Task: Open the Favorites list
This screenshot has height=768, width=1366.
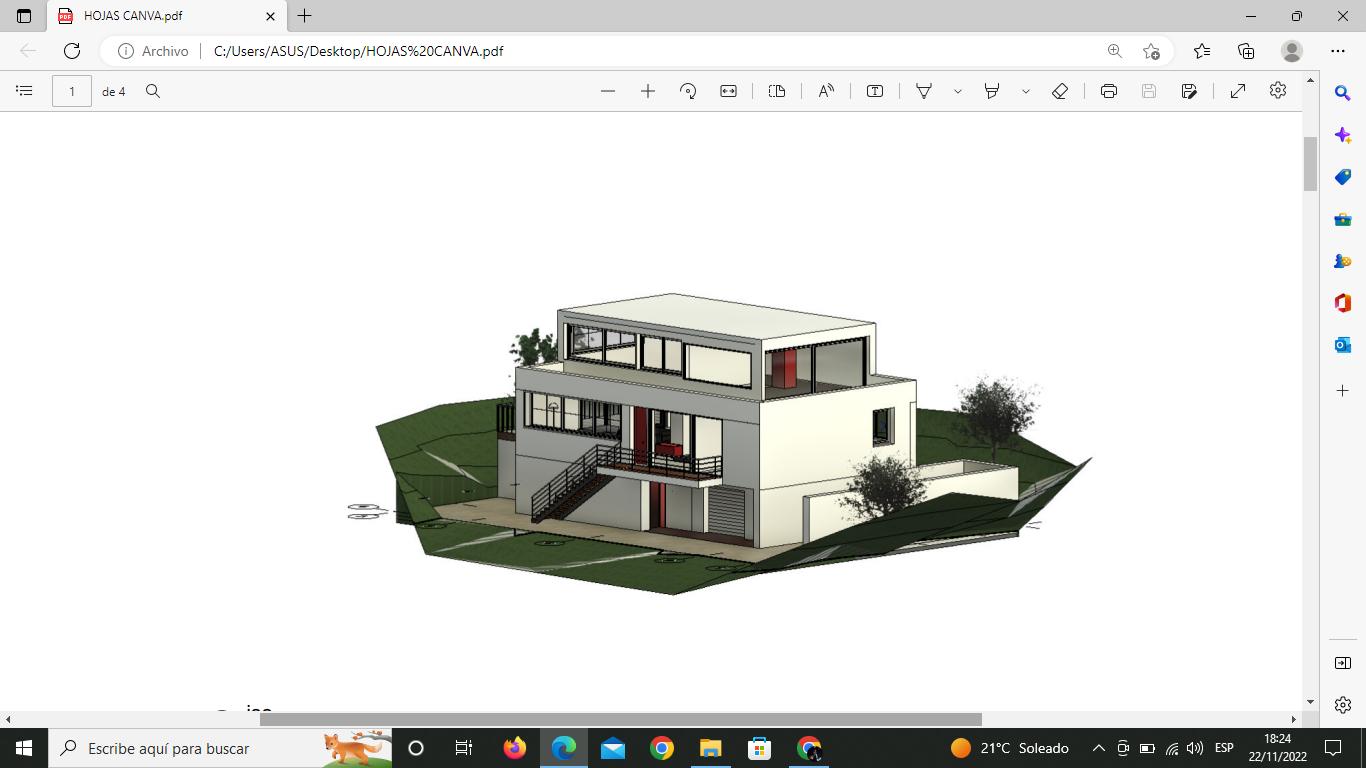Action: [x=1202, y=51]
